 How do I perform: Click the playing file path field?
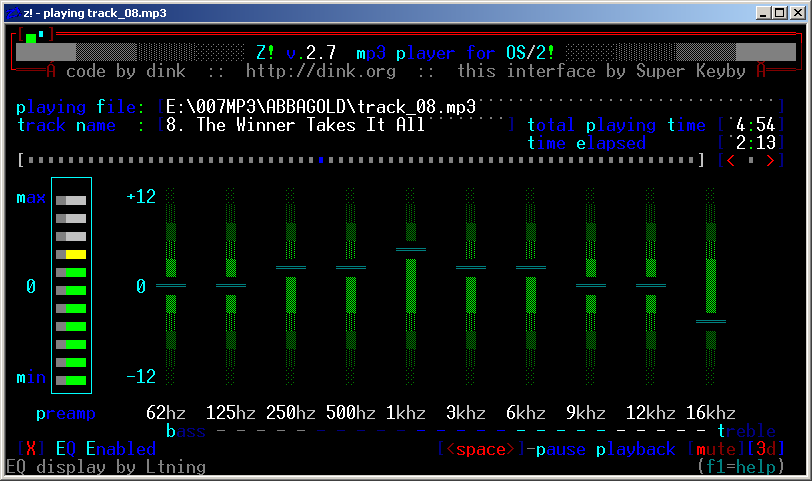[x=320, y=106]
